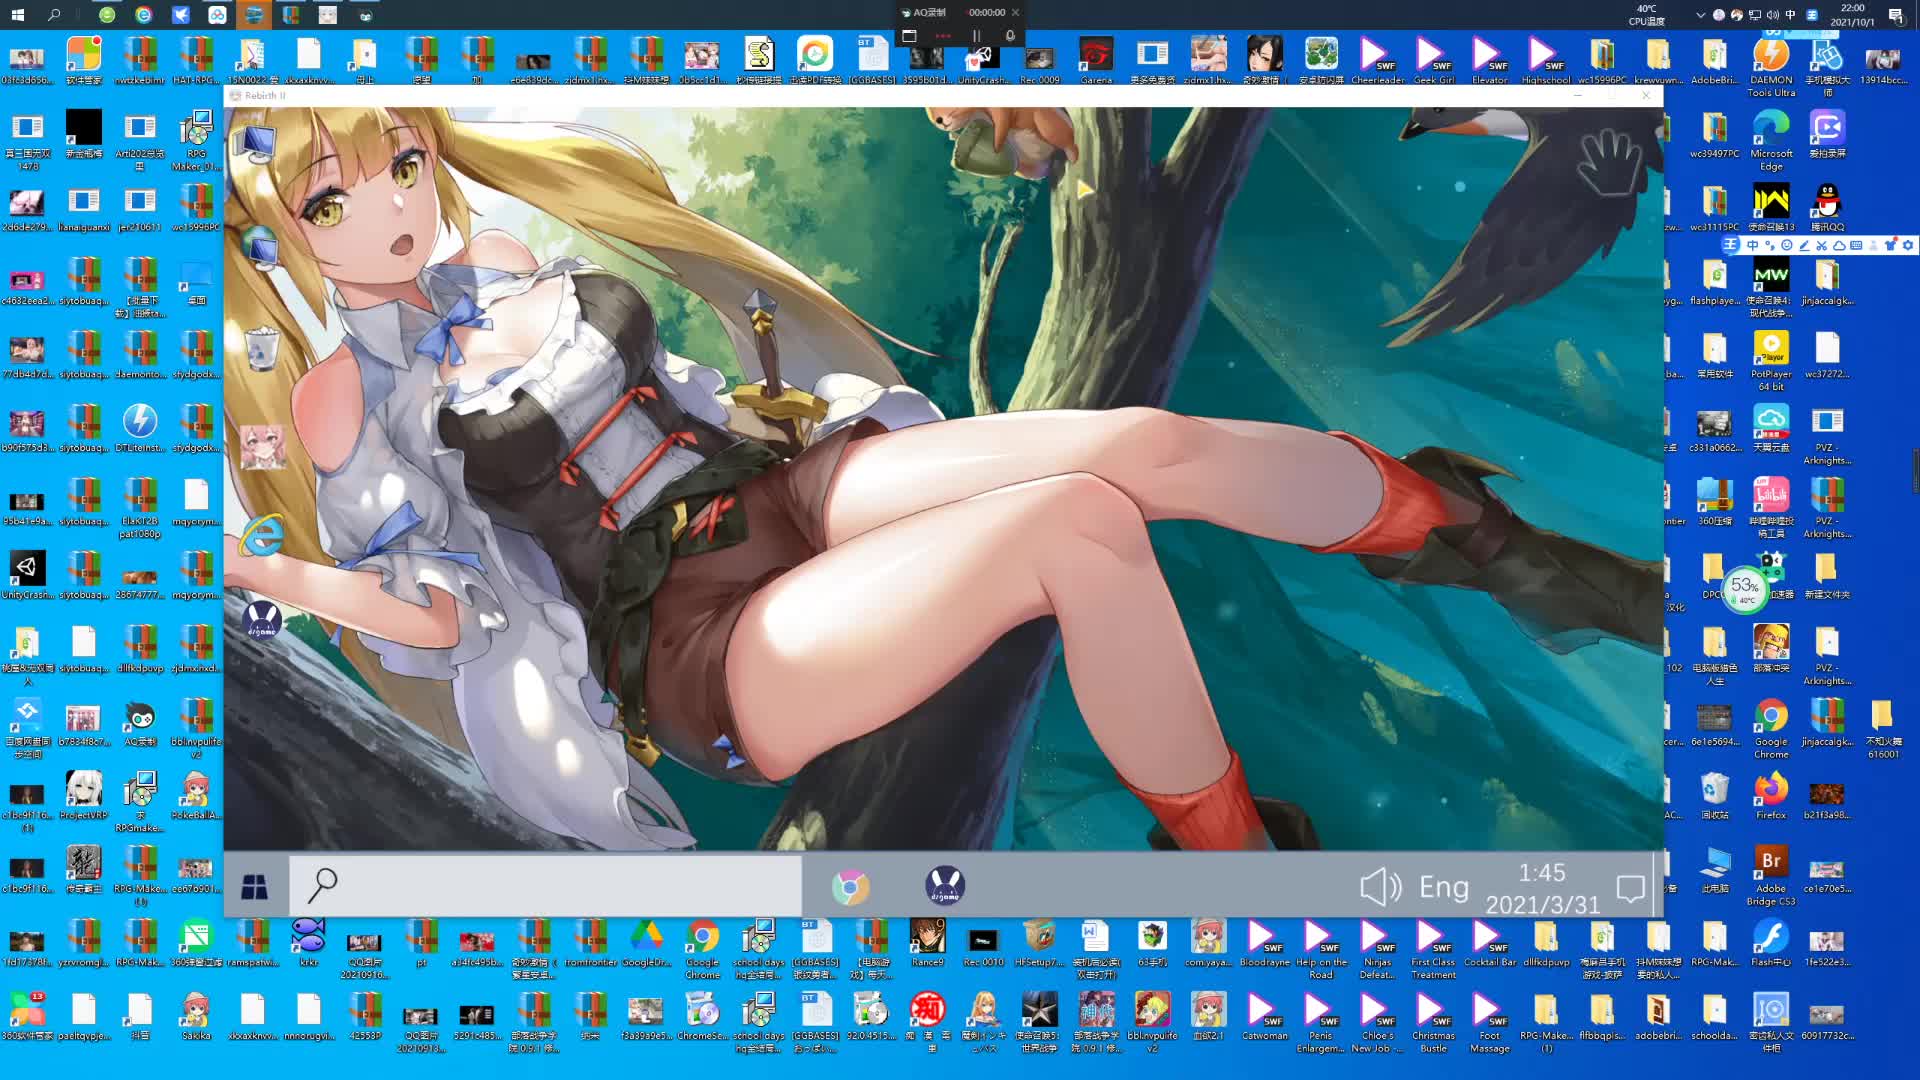The width and height of the screenshot is (1920, 1080).
Task: Open the rabbit drgame icon on in-game taskbar
Action: click(x=945, y=886)
